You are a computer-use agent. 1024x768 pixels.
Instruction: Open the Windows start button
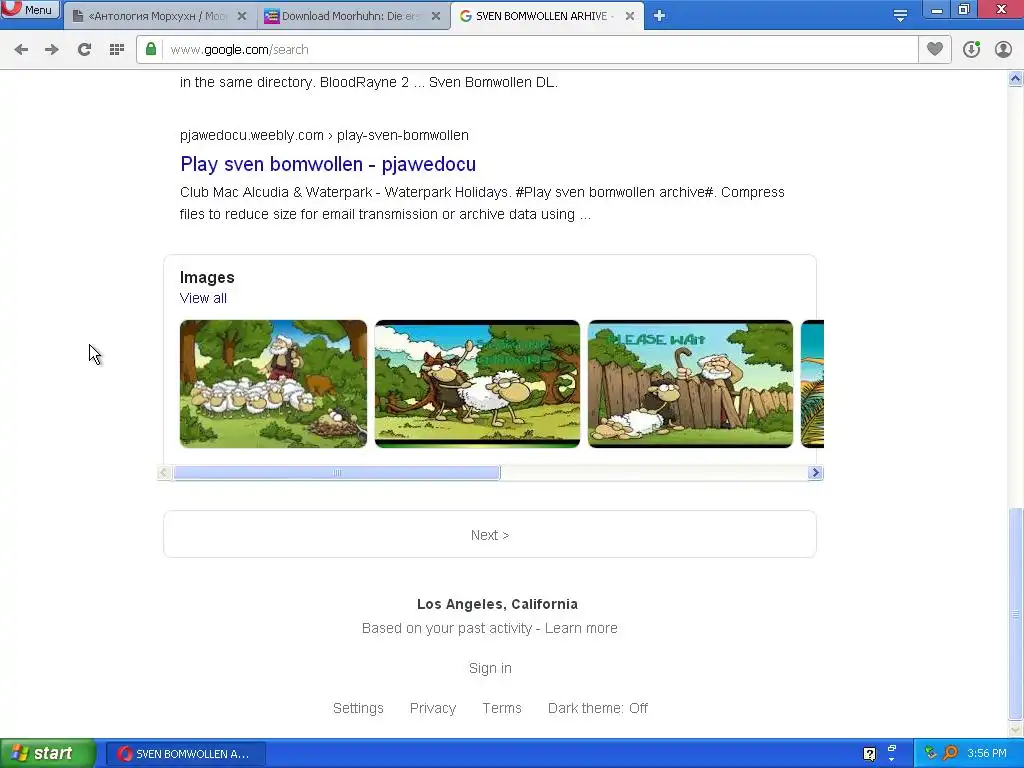47,754
